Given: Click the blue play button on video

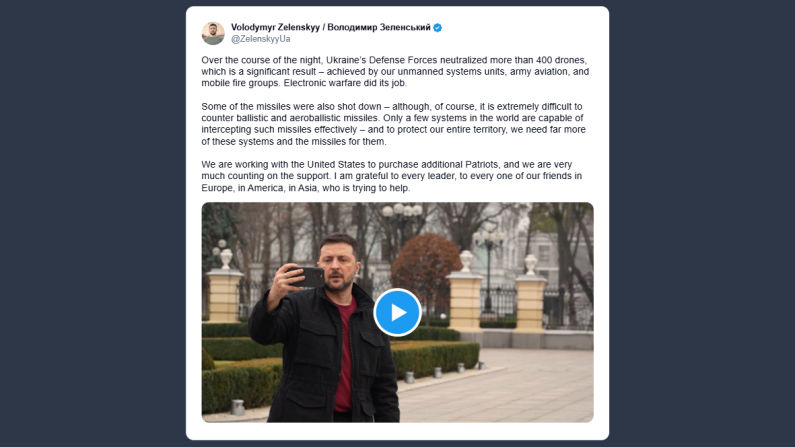Looking at the screenshot, I should [x=398, y=312].
